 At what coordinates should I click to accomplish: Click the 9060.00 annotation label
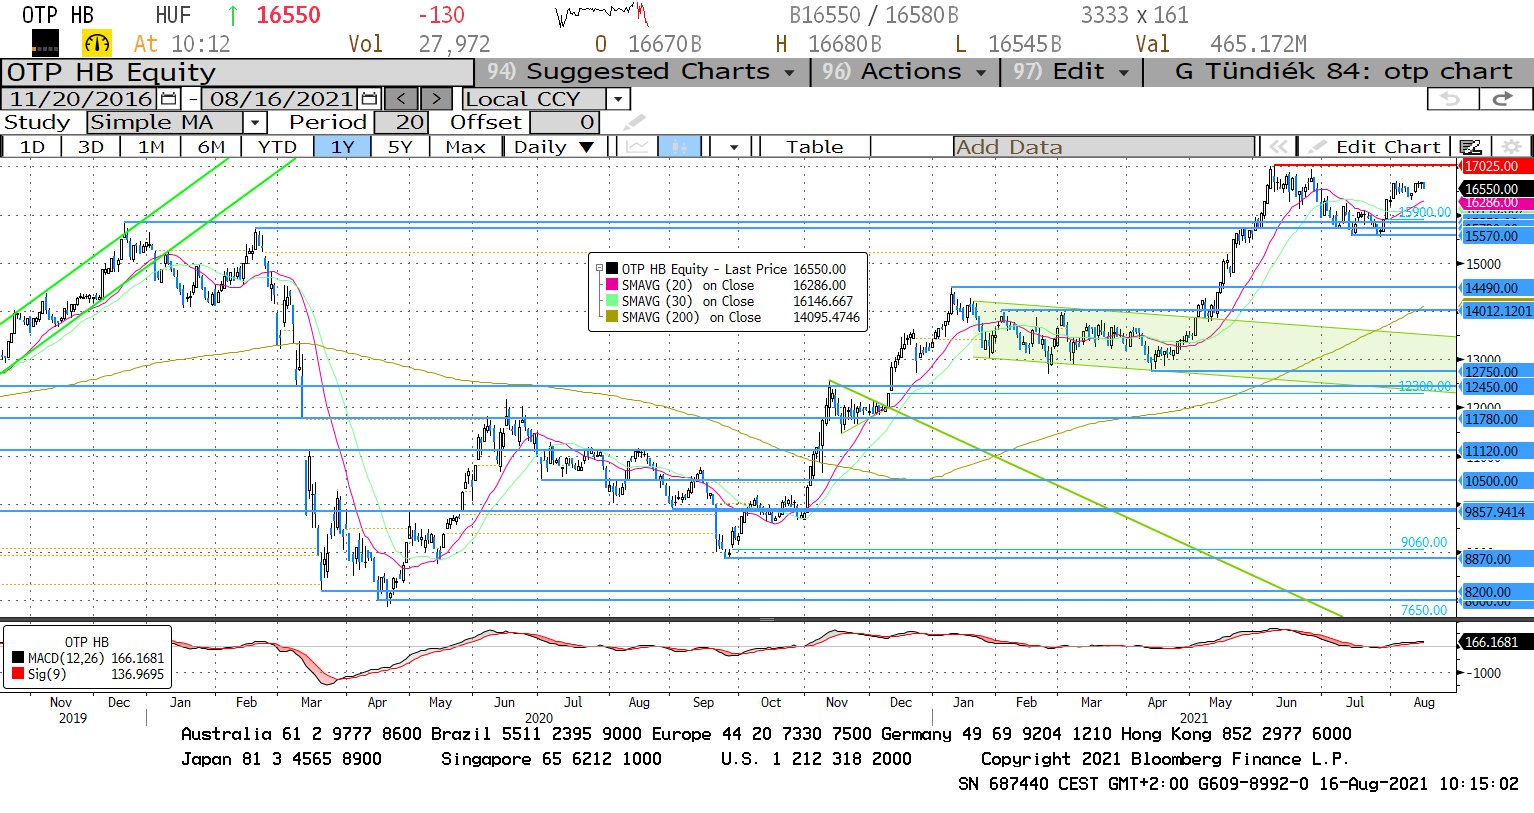pos(1424,542)
